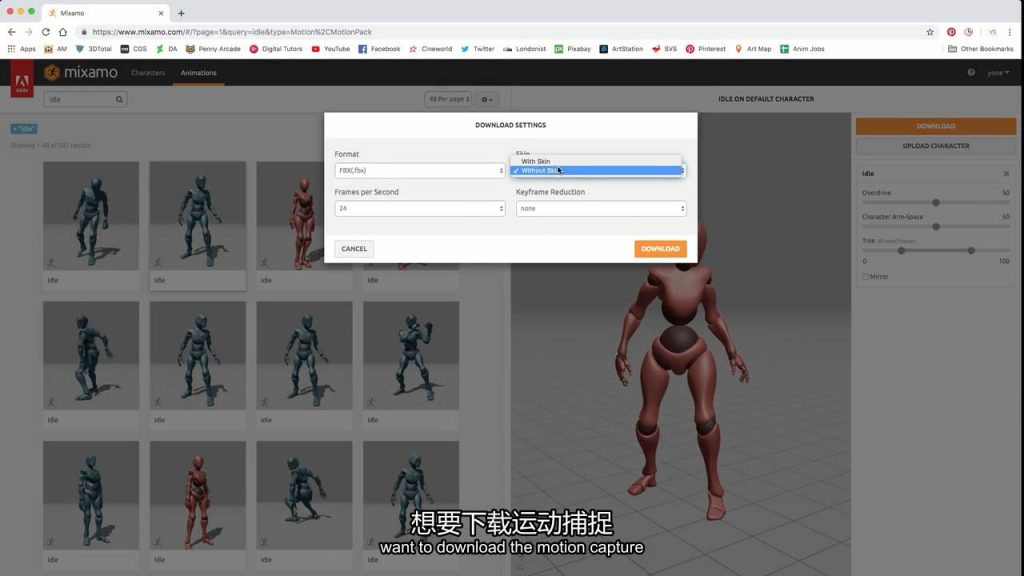This screenshot has height=576, width=1024.
Task: Open the 48 Per page dropdown
Action: pyautogui.click(x=449, y=99)
